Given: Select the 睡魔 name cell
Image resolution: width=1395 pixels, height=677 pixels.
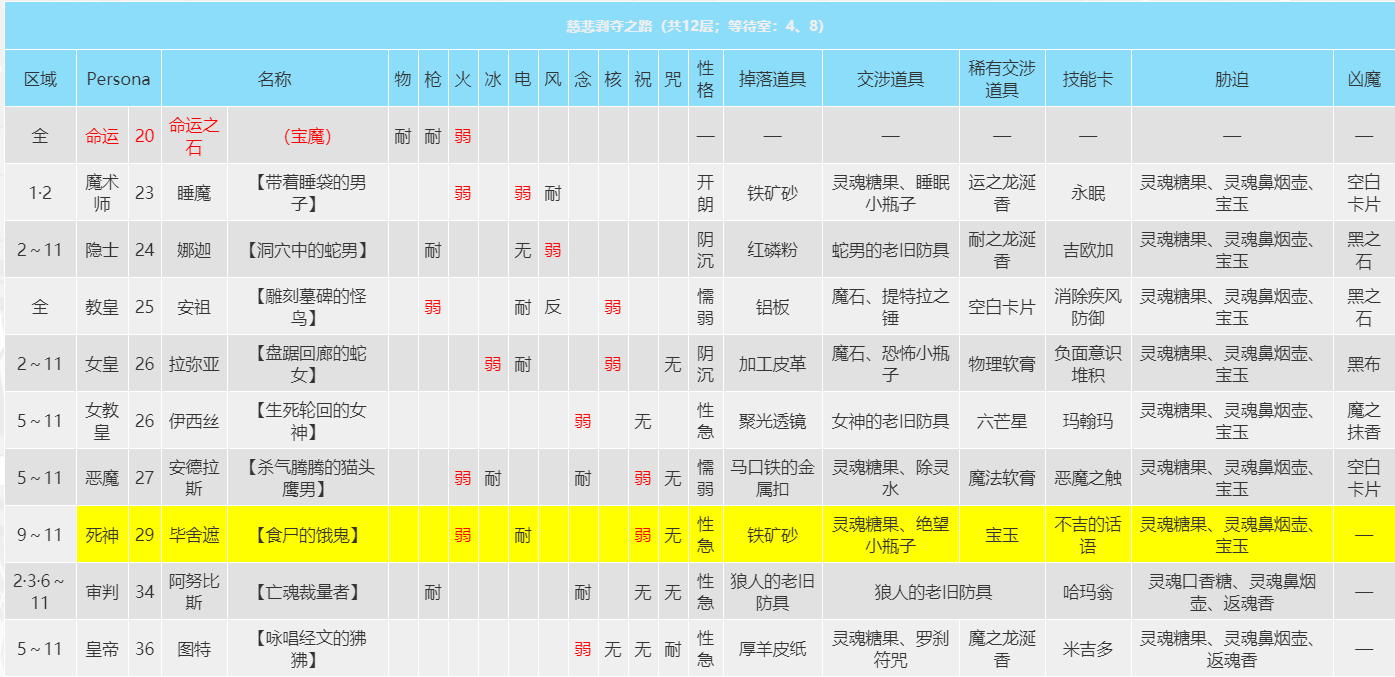Looking at the screenshot, I should tap(194, 193).
